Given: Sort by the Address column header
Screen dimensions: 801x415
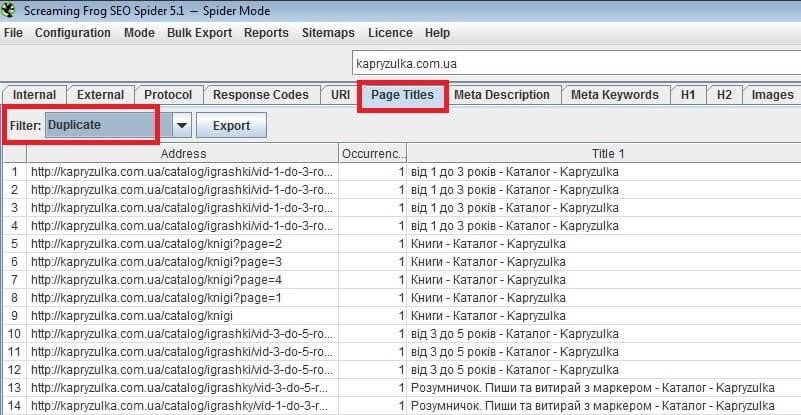Looking at the screenshot, I should pyautogui.click(x=183, y=154).
